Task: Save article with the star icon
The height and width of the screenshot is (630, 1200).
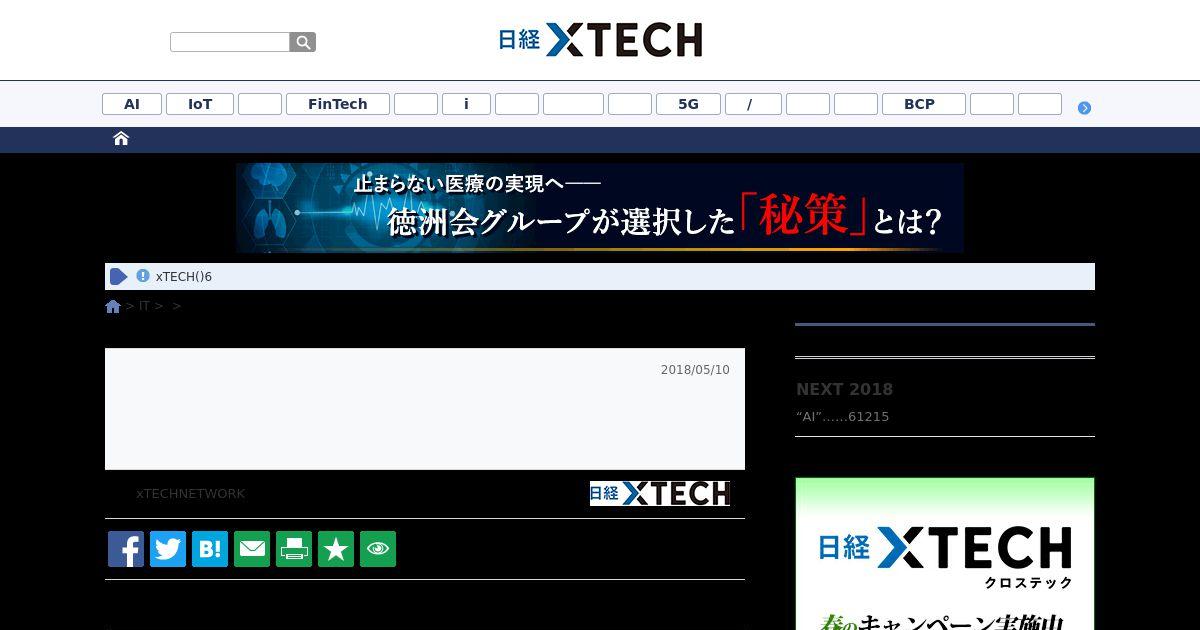Action: (336, 549)
